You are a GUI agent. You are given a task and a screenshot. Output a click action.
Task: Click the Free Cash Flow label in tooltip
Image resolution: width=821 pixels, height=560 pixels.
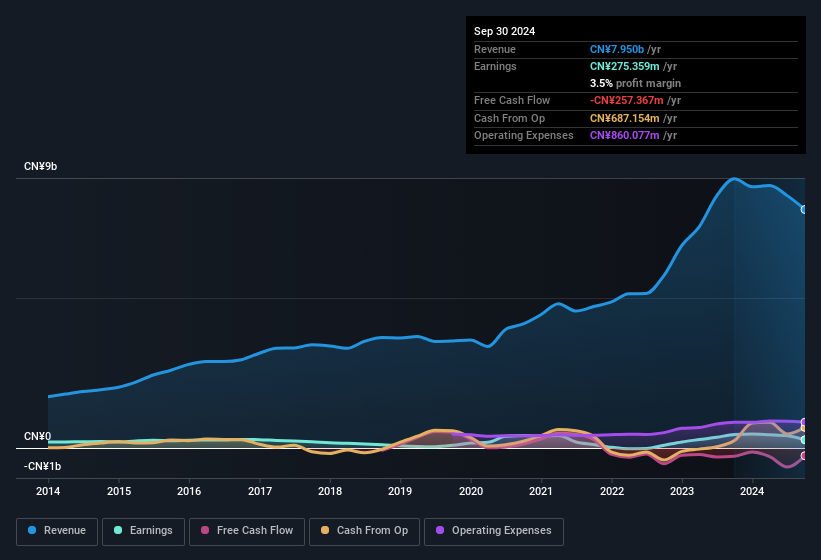click(x=512, y=100)
